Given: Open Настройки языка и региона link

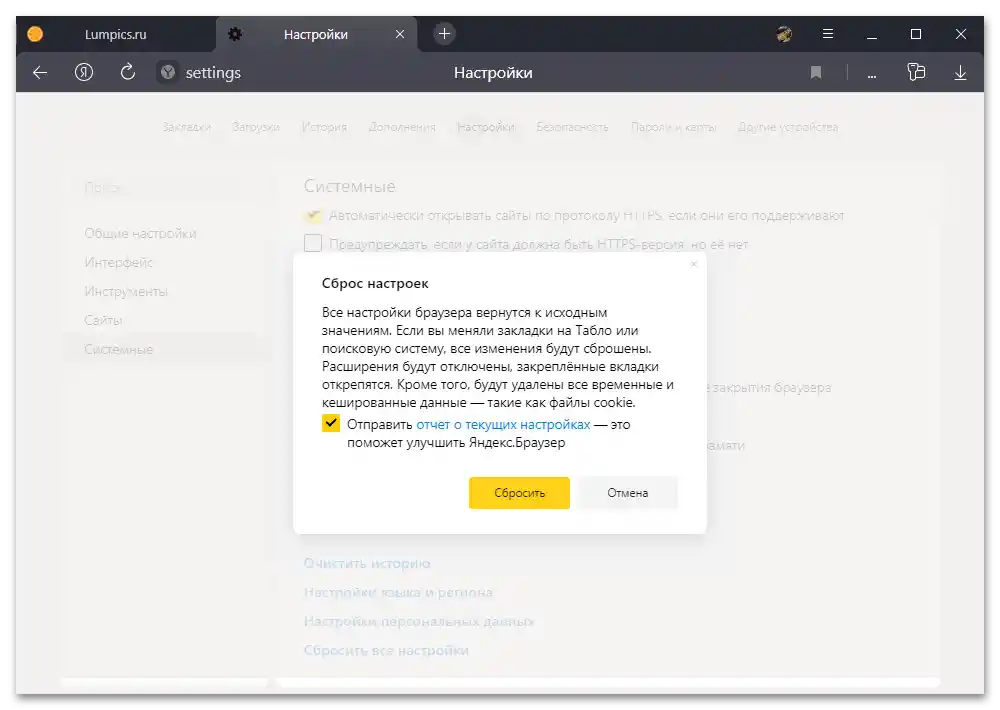Looking at the screenshot, I should pos(399,592).
